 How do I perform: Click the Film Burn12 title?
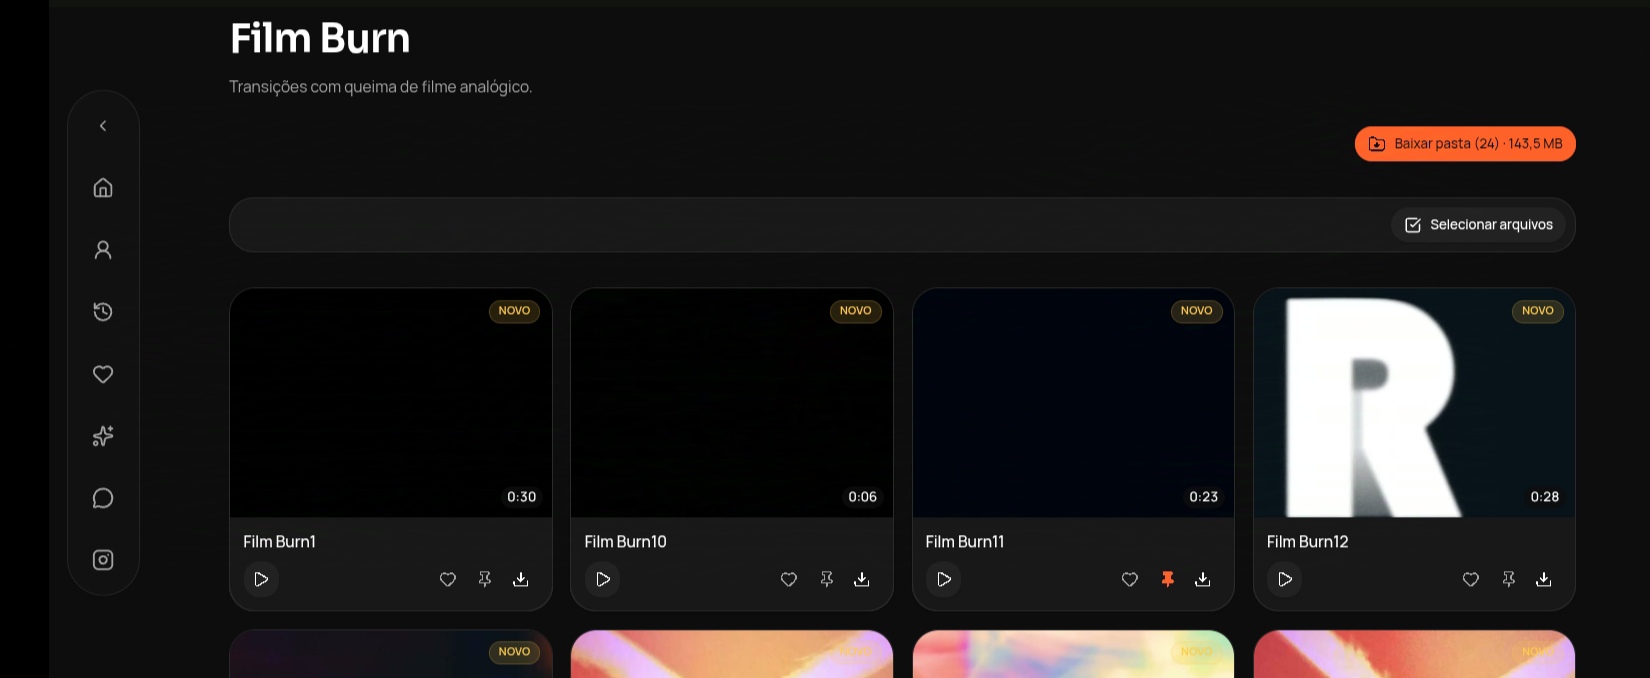point(1308,541)
